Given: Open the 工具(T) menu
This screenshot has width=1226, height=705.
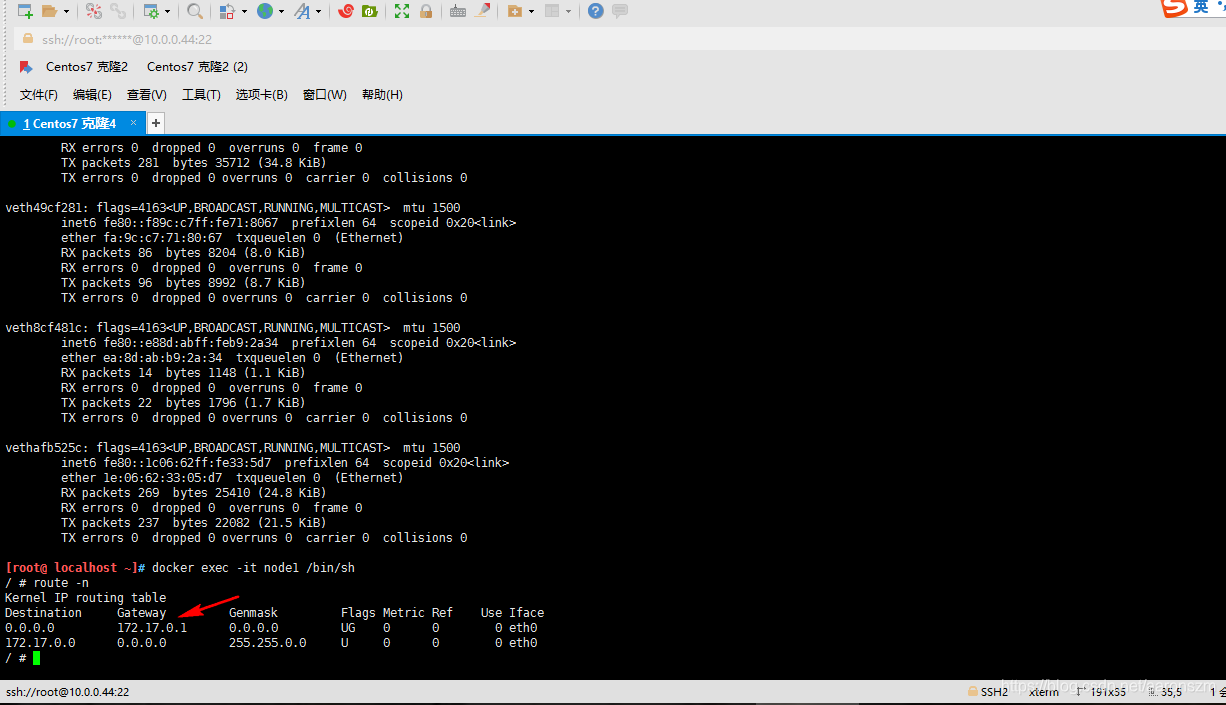Looking at the screenshot, I should click(201, 95).
